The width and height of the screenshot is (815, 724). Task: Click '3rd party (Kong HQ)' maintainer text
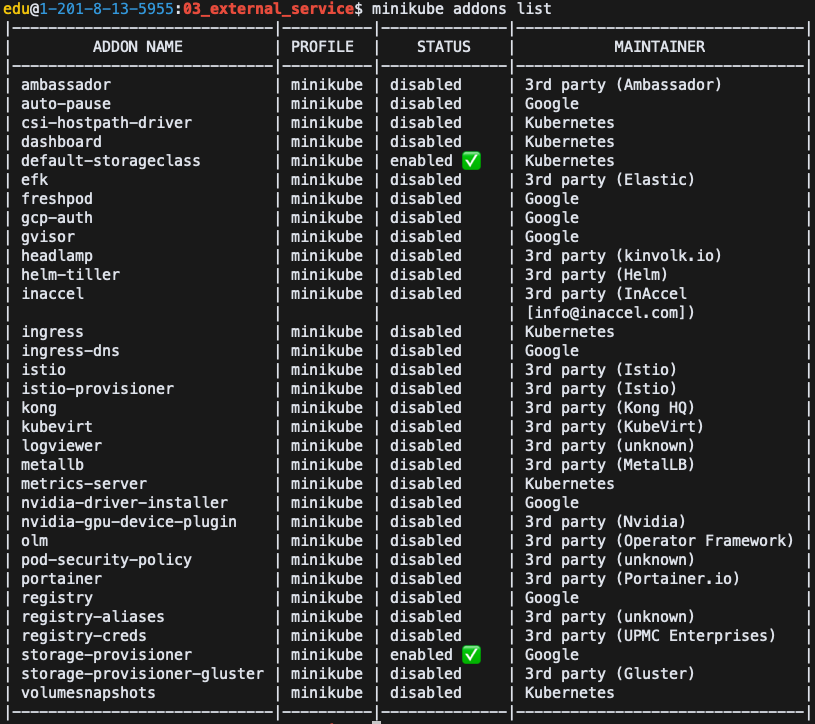pyautogui.click(x=610, y=407)
